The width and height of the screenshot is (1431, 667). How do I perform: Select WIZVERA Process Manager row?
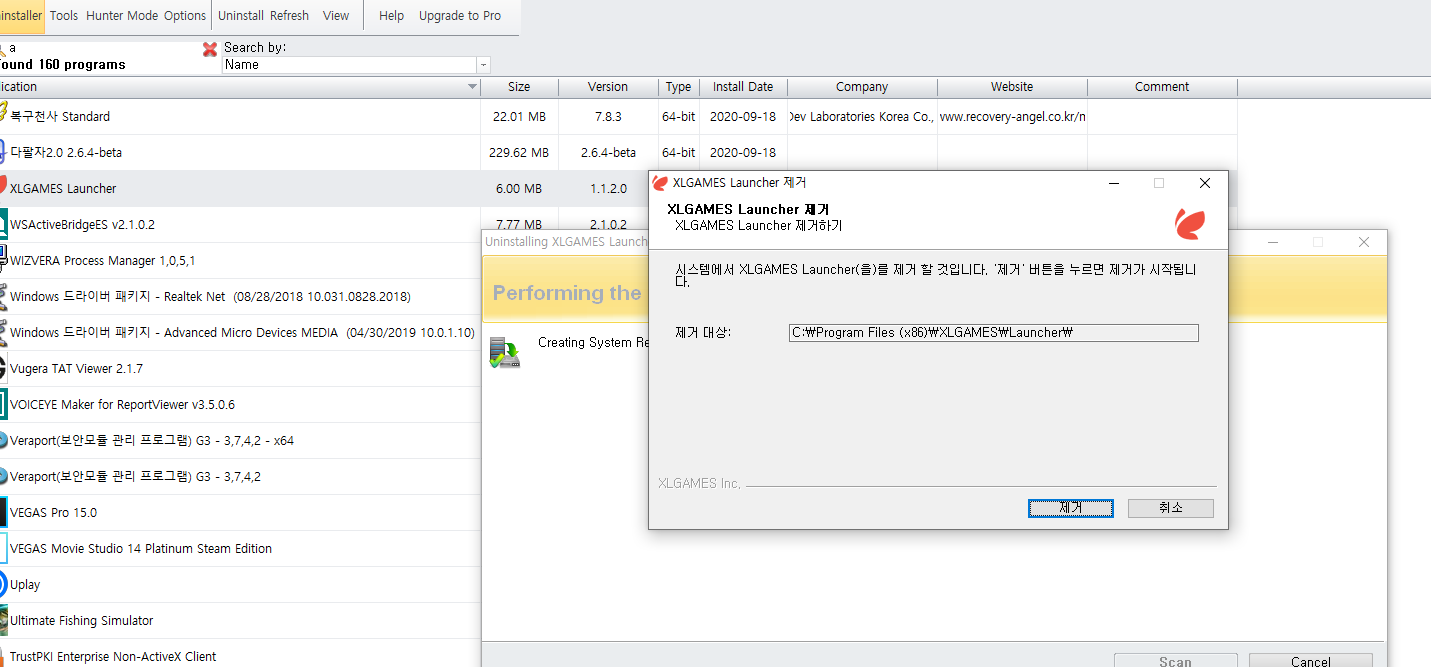click(x=240, y=261)
